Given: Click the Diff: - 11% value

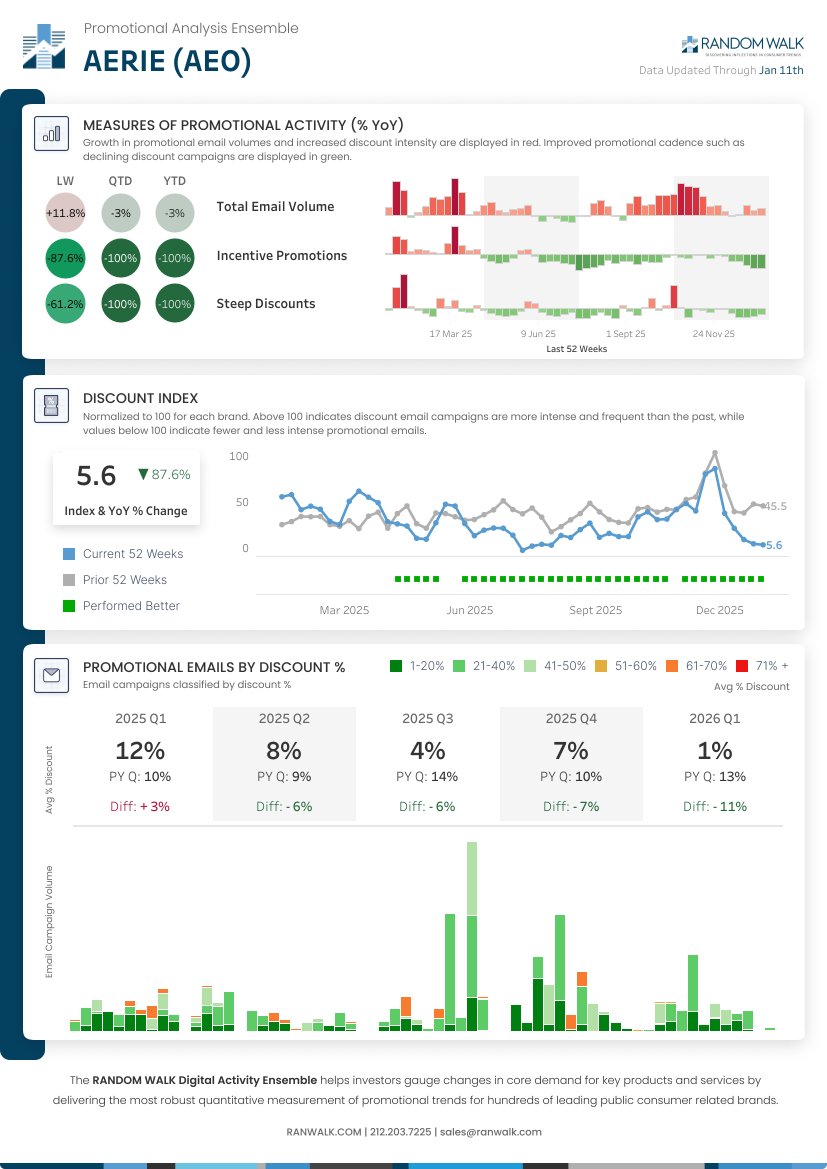Looking at the screenshot, I should click(x=714, y=807).
